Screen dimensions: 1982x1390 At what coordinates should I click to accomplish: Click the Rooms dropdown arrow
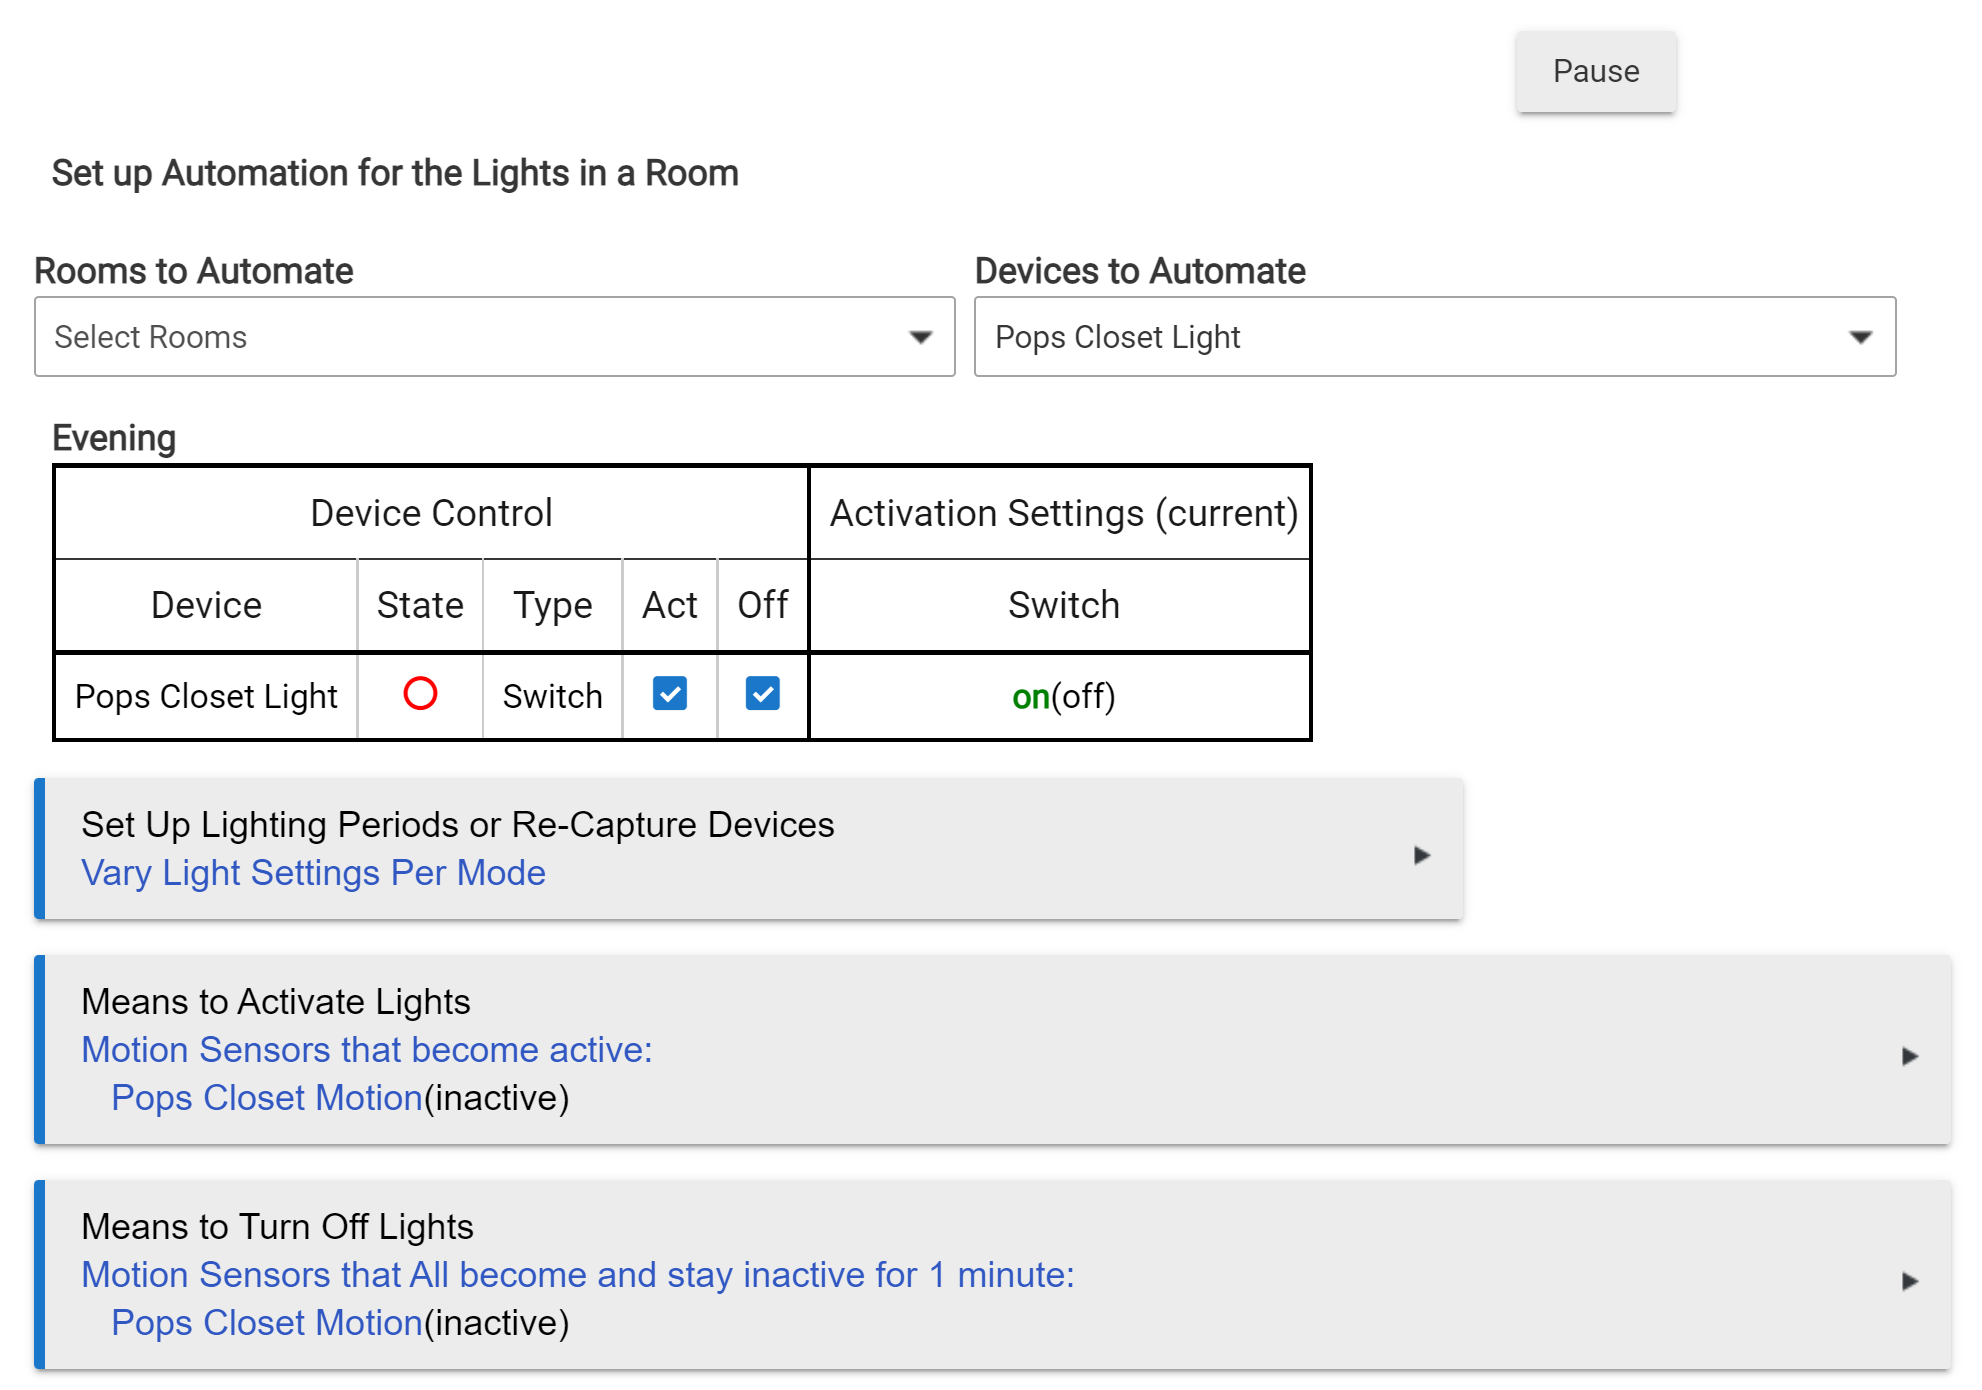click(920, 337)
